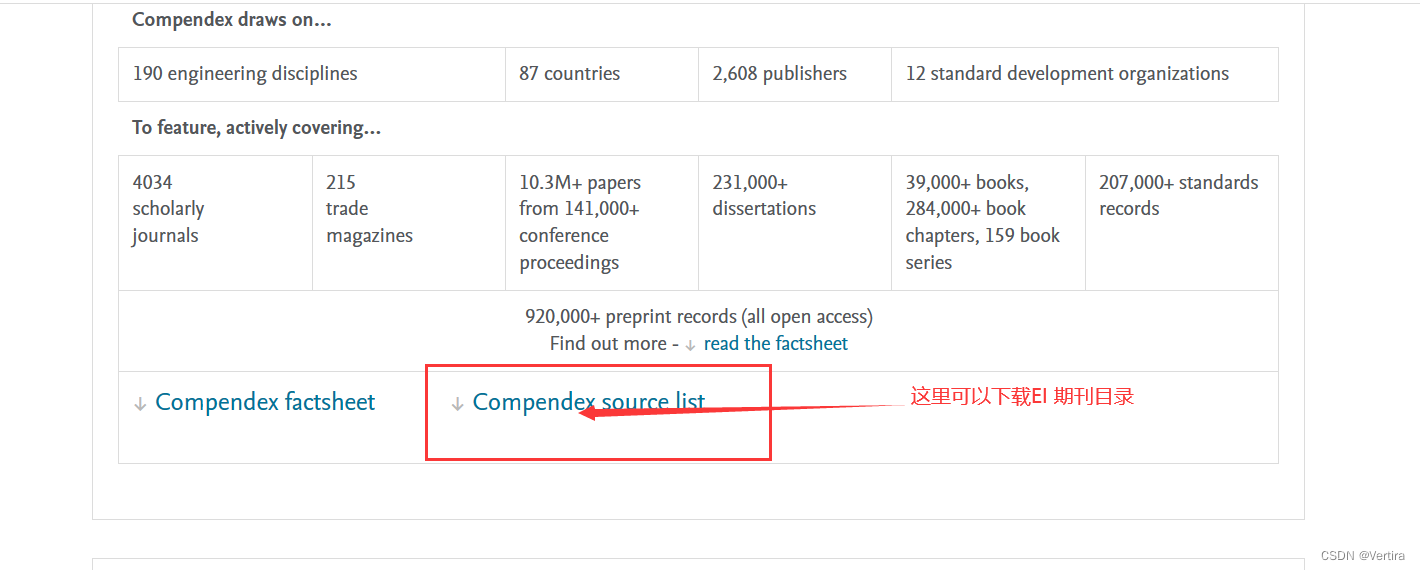Viewport: 1420px width, 570px height.
Task: Select the '207,000+ standards records' cell
Action: point(1182,223)
